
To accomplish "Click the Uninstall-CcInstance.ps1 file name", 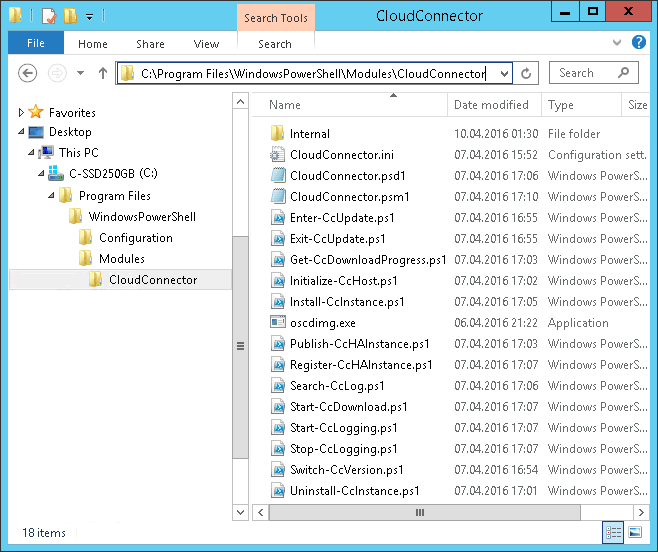I will [x=355, y=491].
